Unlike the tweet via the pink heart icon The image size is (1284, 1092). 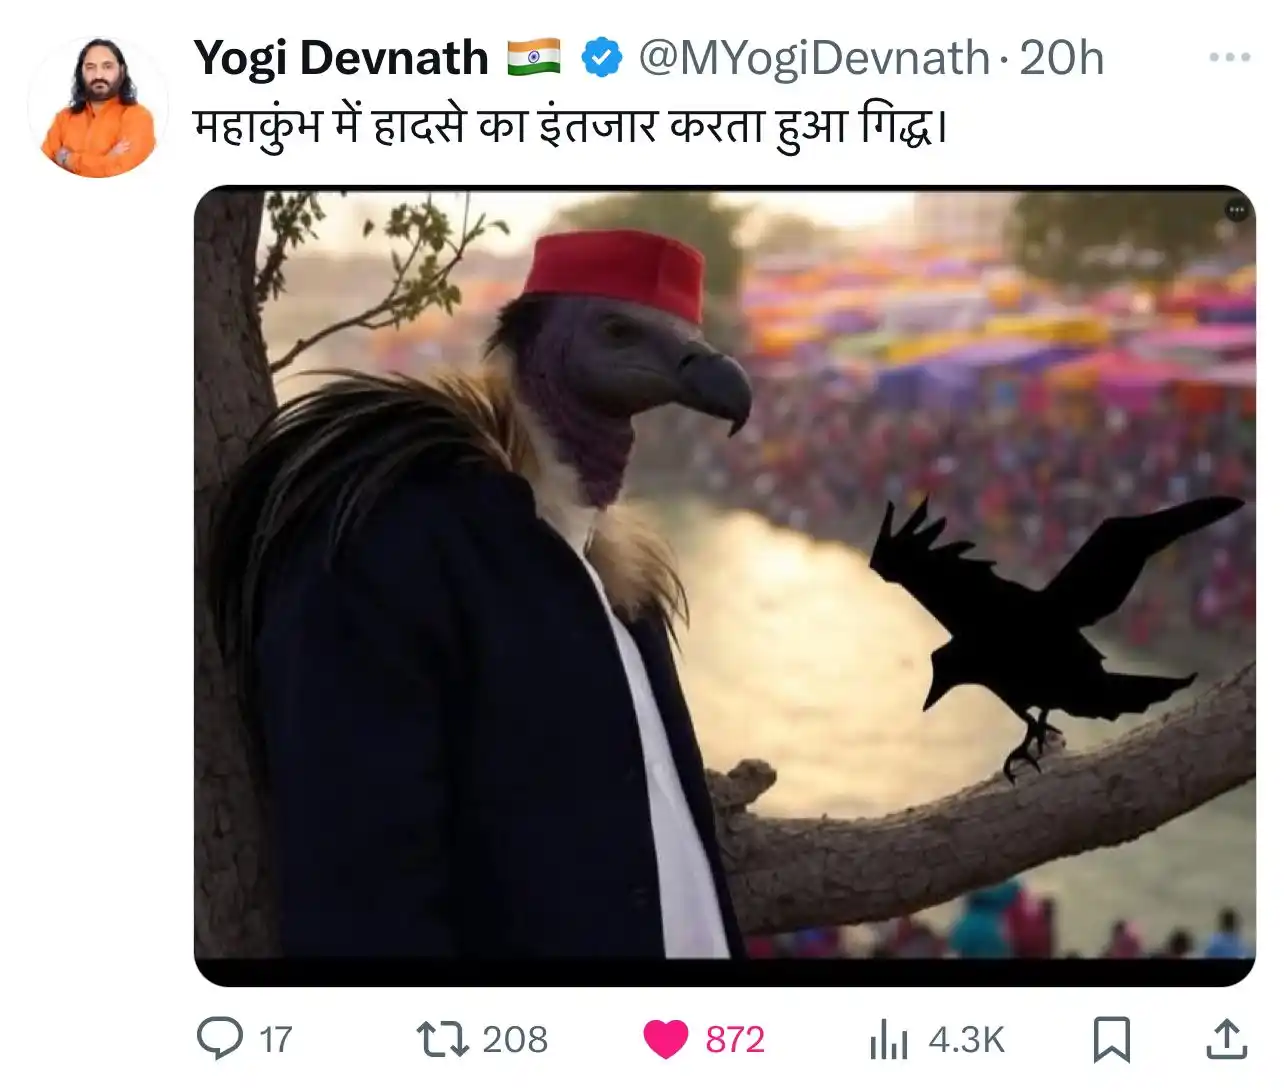coord(665,1039)
